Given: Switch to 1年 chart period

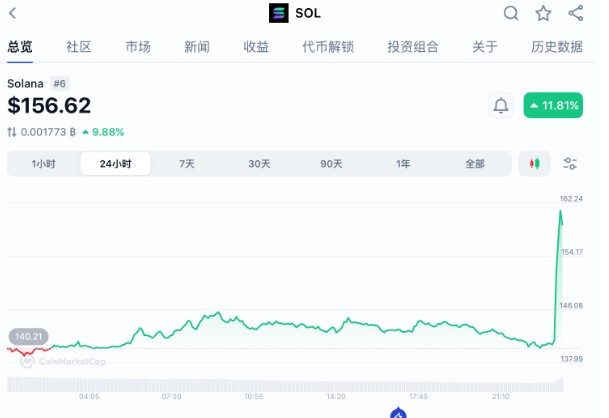Looking at the screenshot, I should tap(403, 164).
